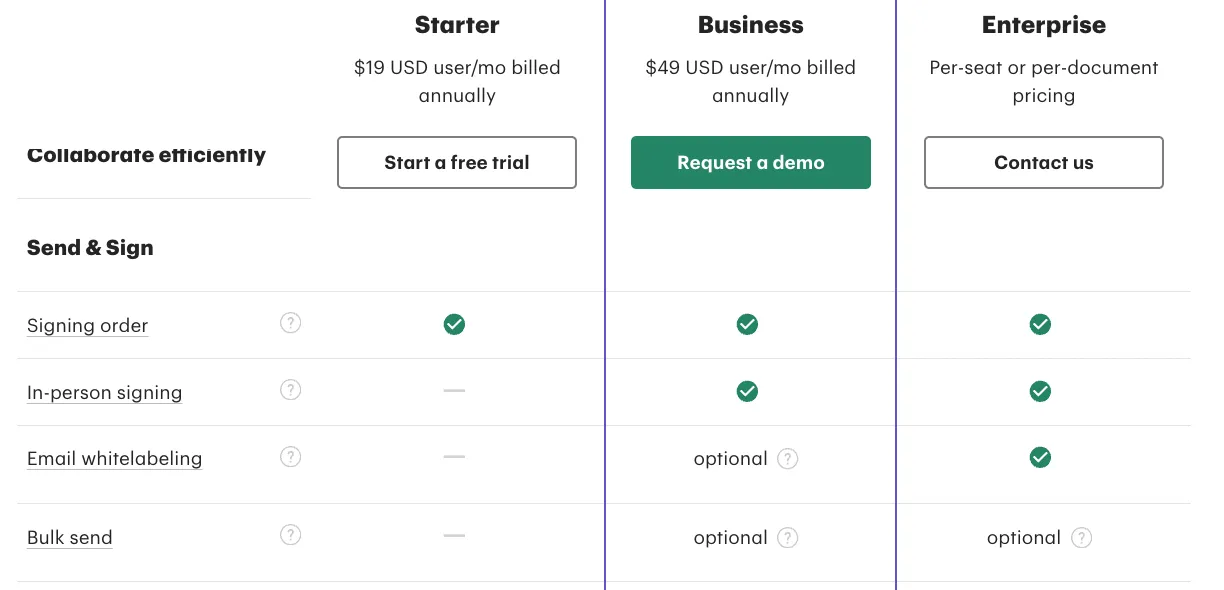The image size is (1224, 590).
Task: Click Enterprise Email whitelabeling green checkmark
Action: click(x=1040, y=457)
